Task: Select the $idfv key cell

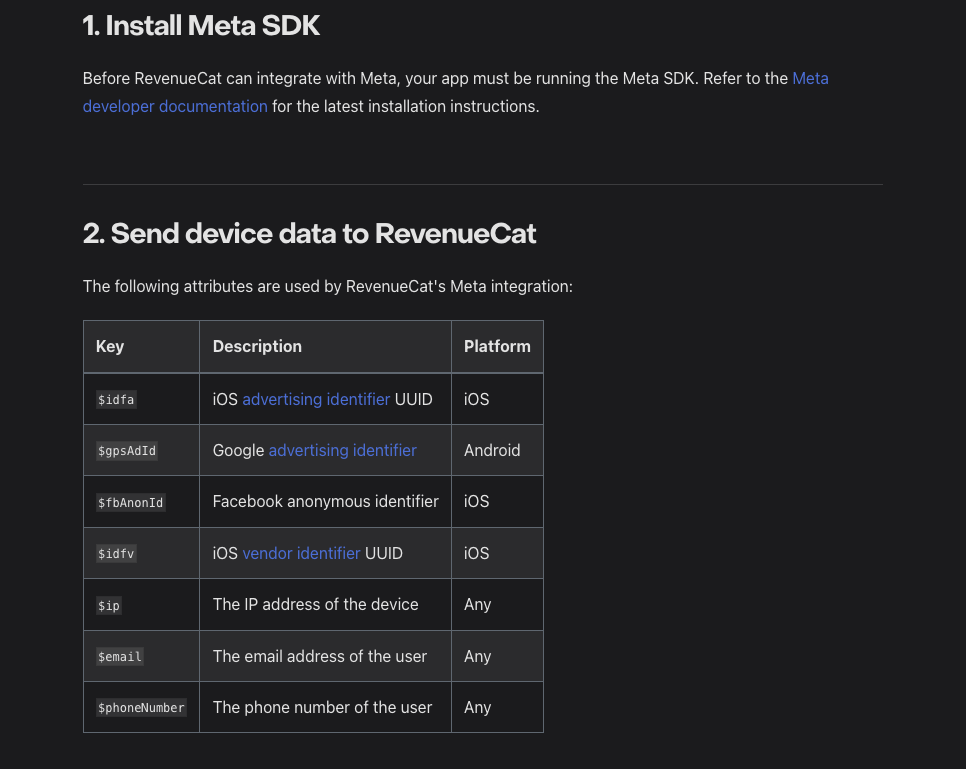Action: point(141,553)
